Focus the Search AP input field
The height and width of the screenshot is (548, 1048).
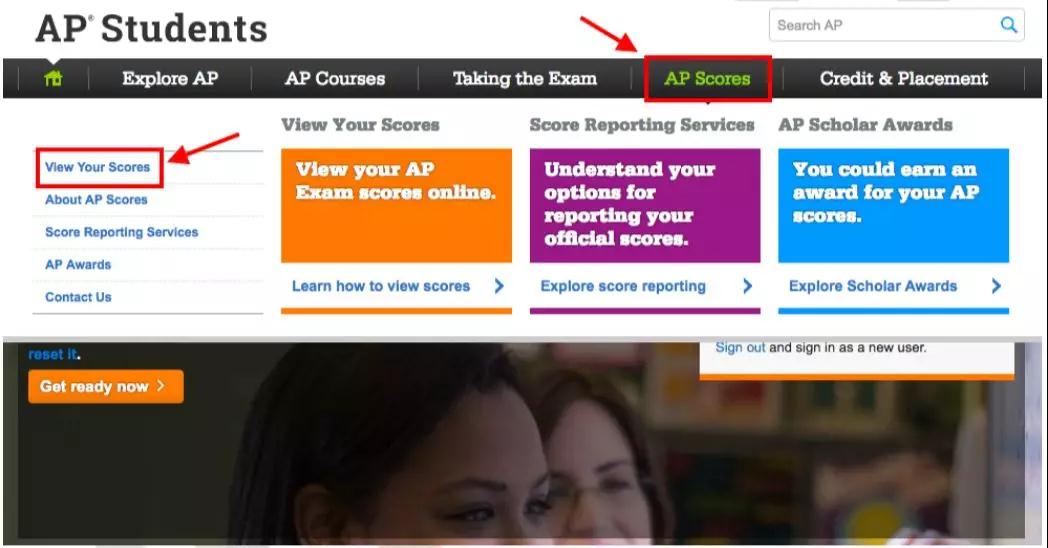[884, 25]
